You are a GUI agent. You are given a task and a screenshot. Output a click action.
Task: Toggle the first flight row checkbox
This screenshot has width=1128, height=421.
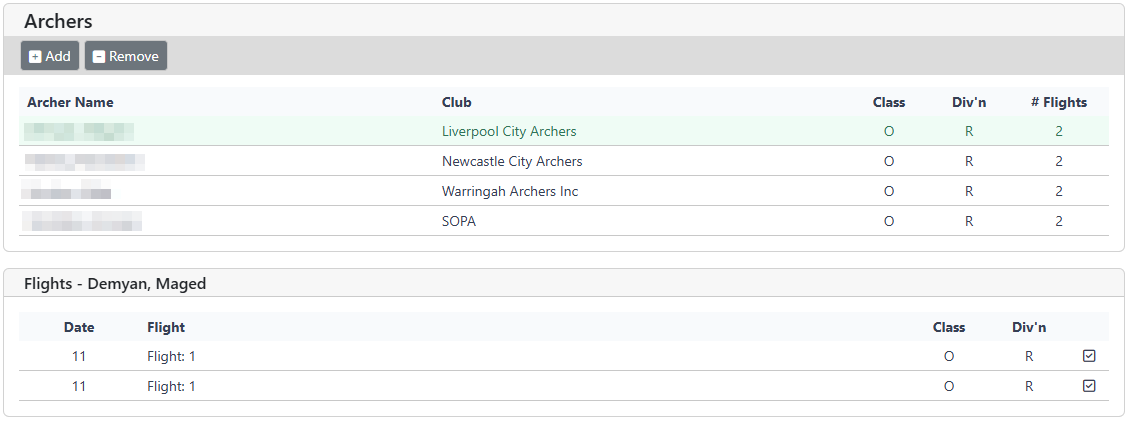click(1089, 356)
